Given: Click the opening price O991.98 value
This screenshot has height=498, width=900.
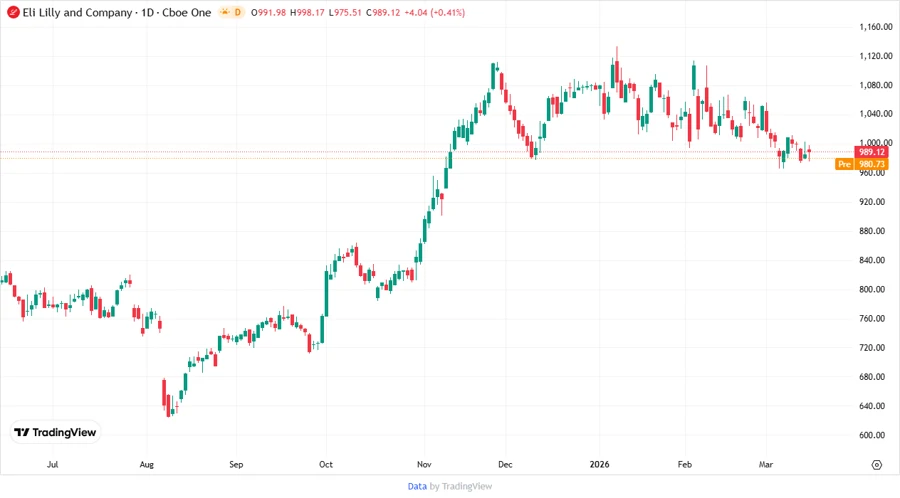Looking at the screenshot, I should (x=268, y=12).
